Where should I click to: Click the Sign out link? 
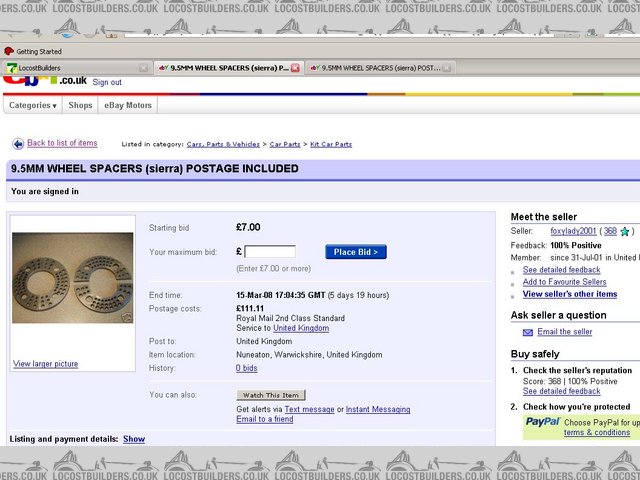click(x=107, y=82)
